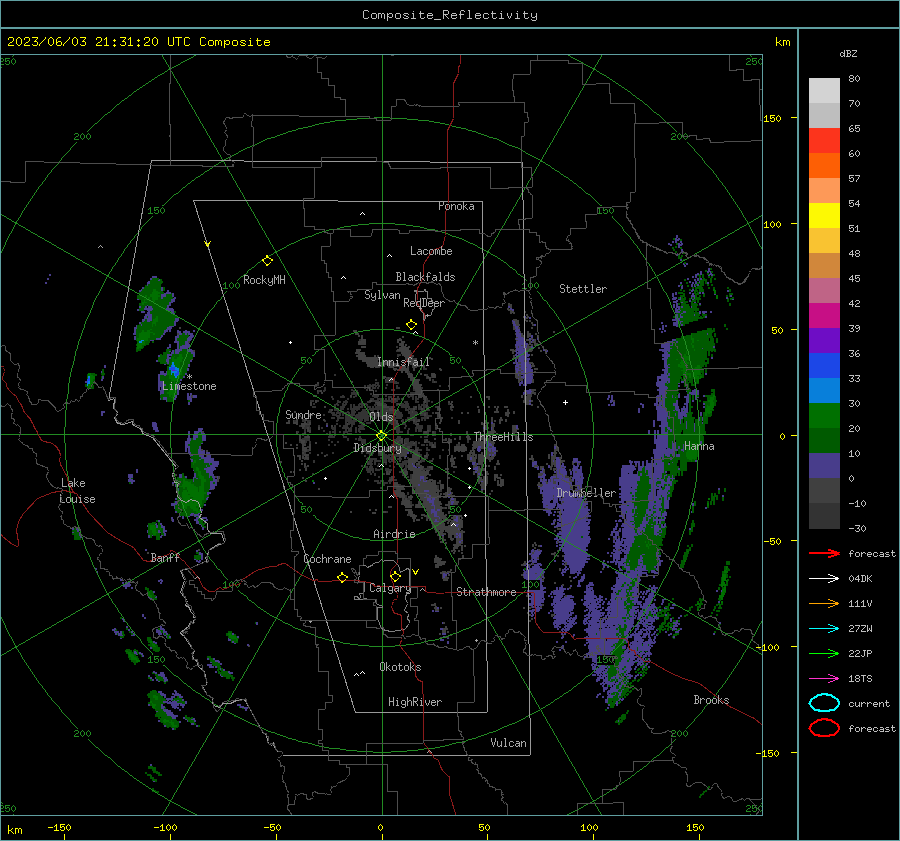
Task: Pick the magenta 39-42 dBZ swatch
Action: pos(824,316)
